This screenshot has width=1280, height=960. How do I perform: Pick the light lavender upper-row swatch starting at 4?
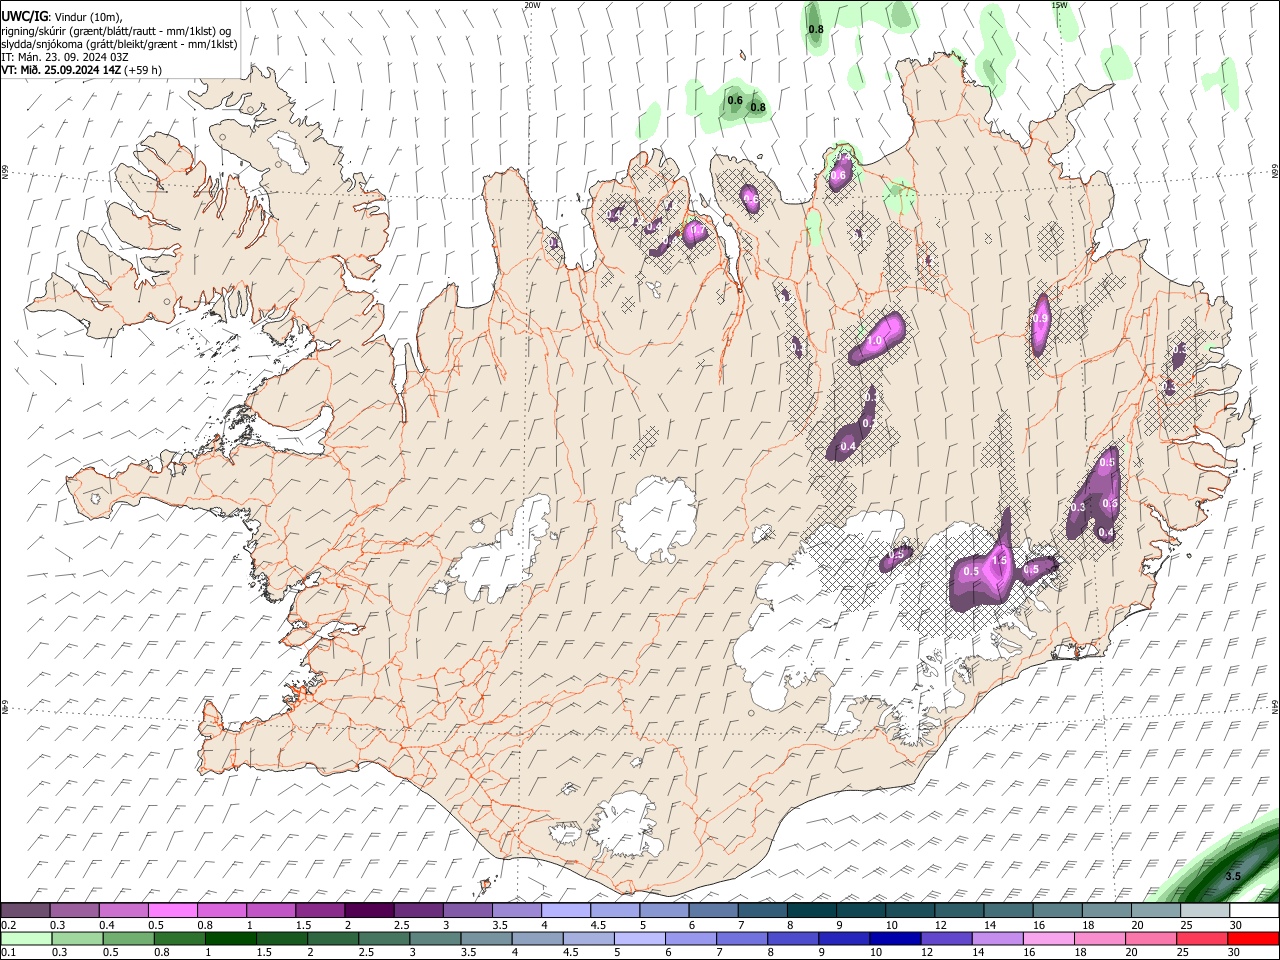click(x=565, y=910)
